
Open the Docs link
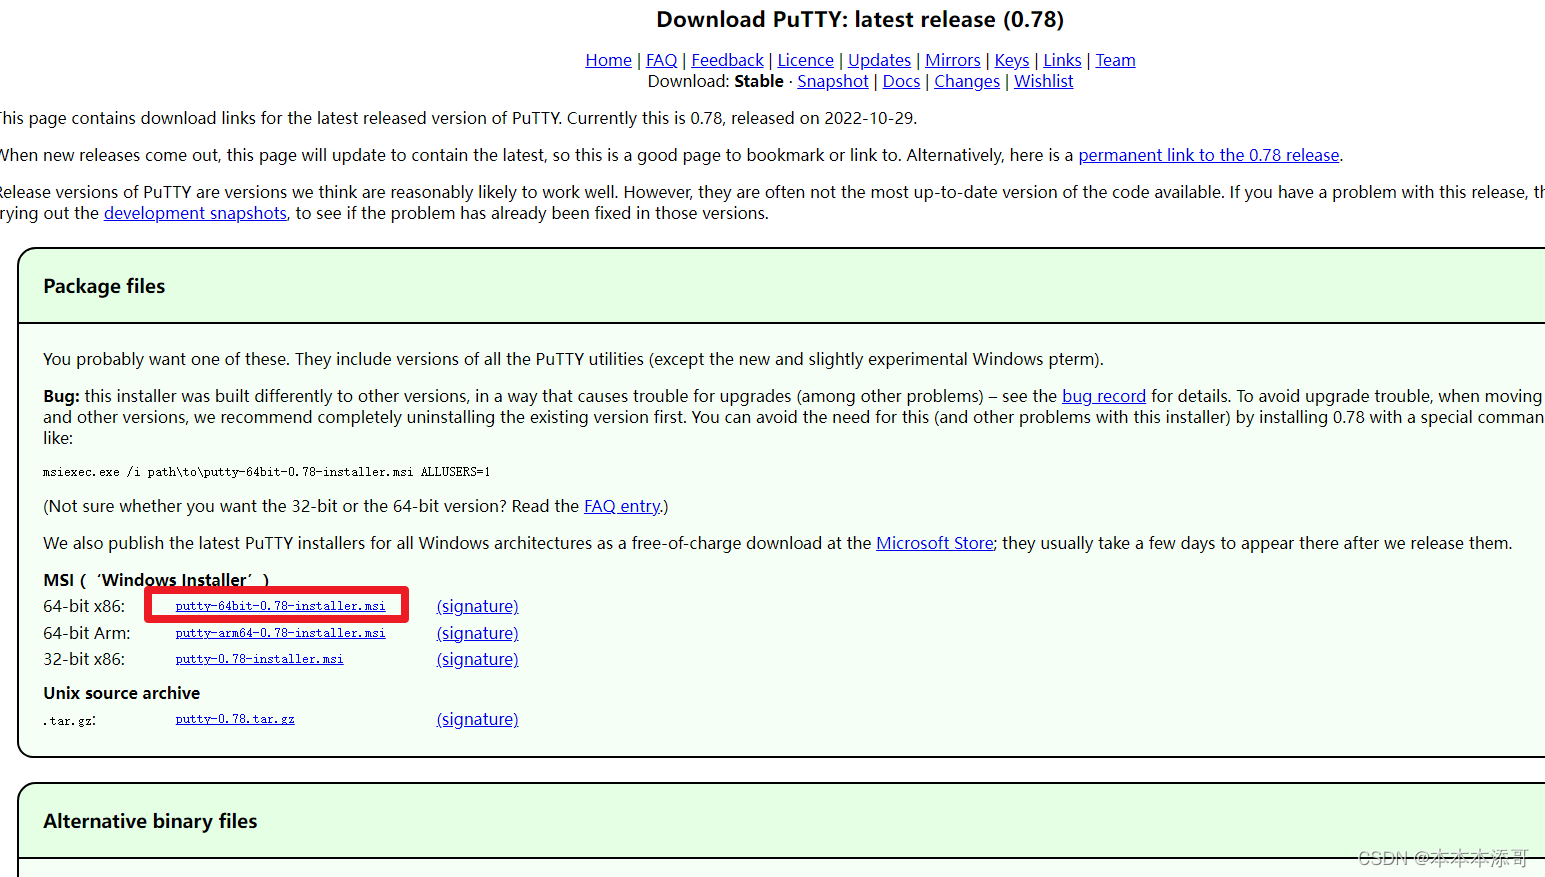(x=901, y=81)
